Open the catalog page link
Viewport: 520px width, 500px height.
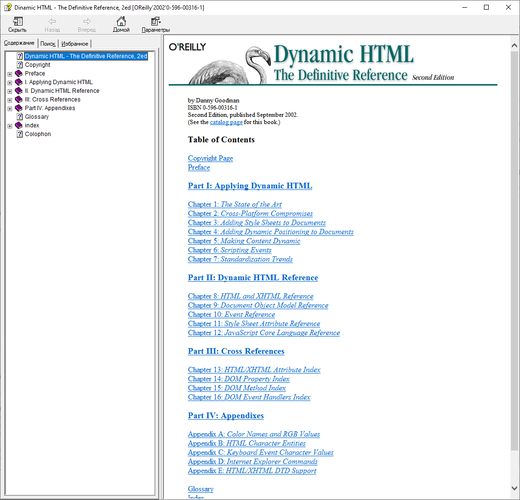point(226,122)
